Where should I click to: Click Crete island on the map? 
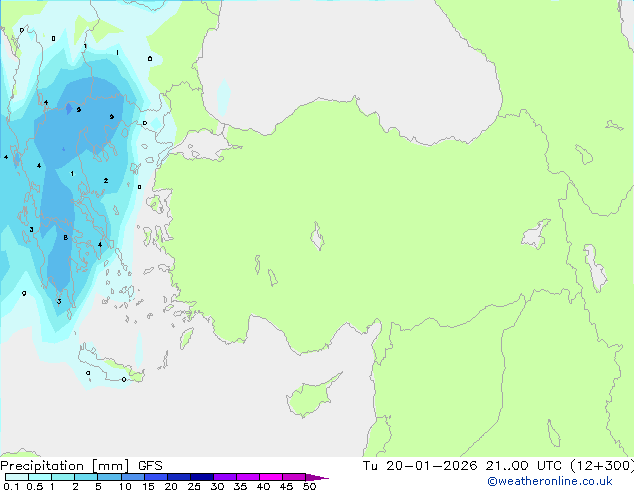(x=109, y=366)
